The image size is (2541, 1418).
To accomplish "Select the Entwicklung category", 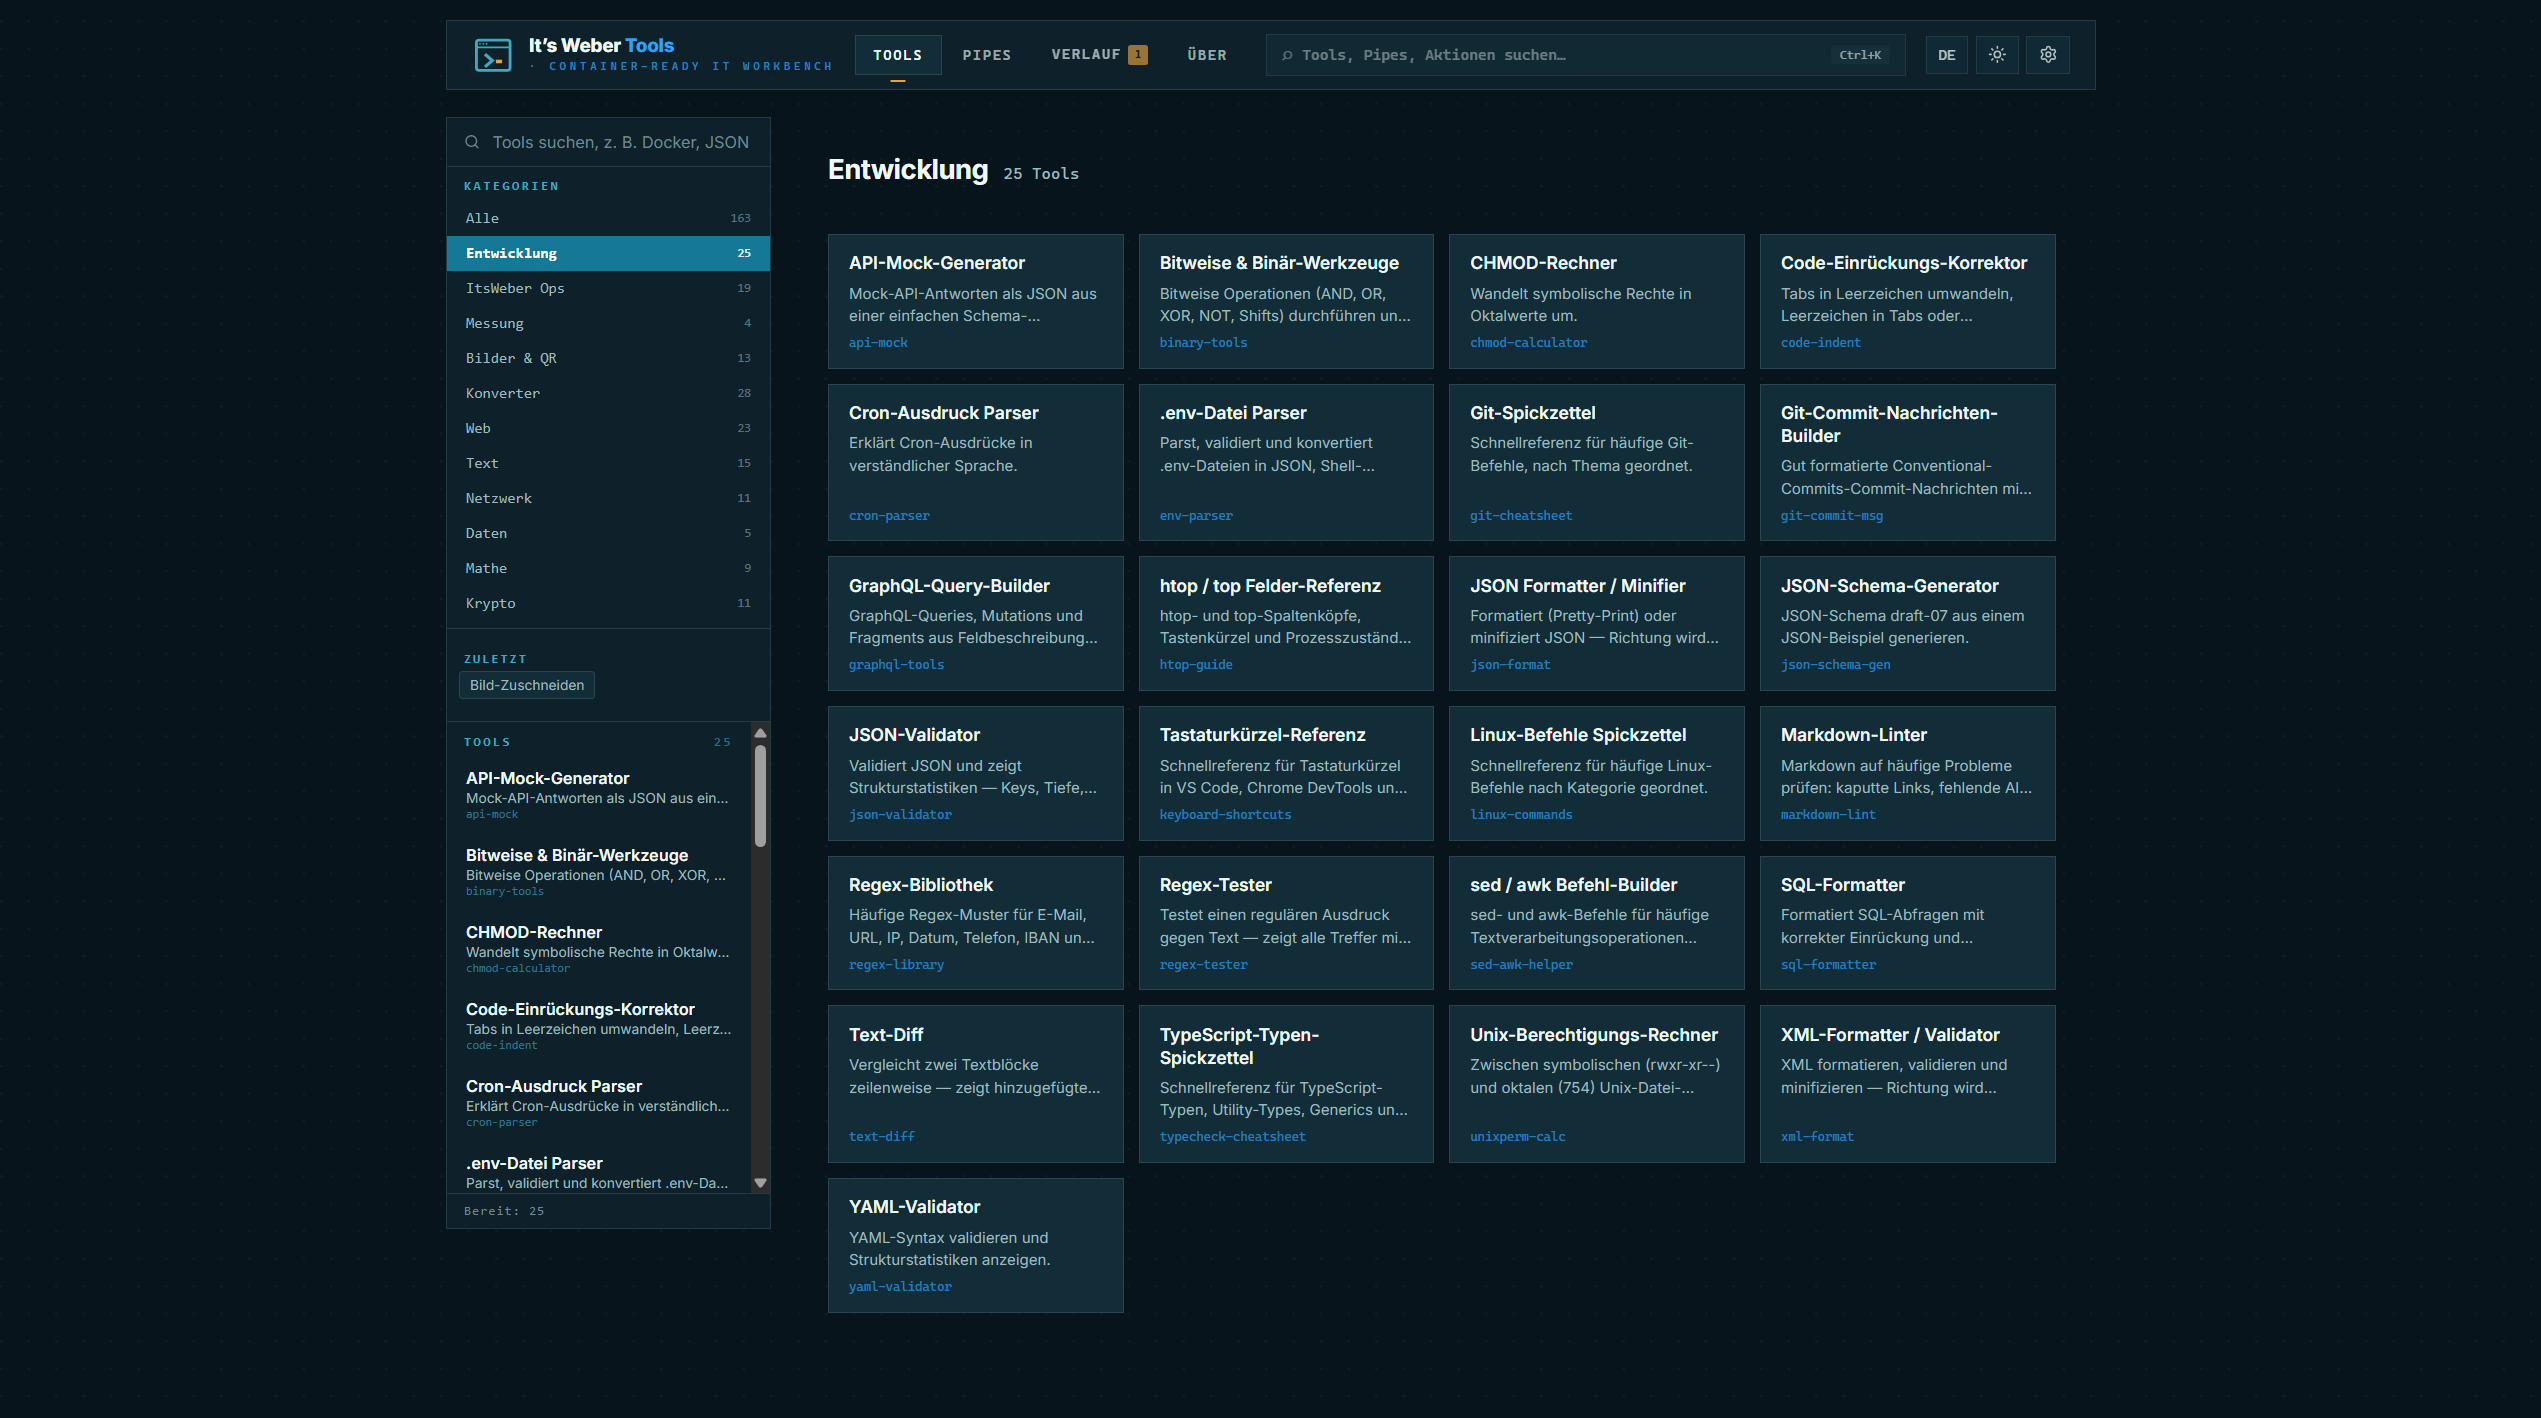I will [x=608, y=253].
